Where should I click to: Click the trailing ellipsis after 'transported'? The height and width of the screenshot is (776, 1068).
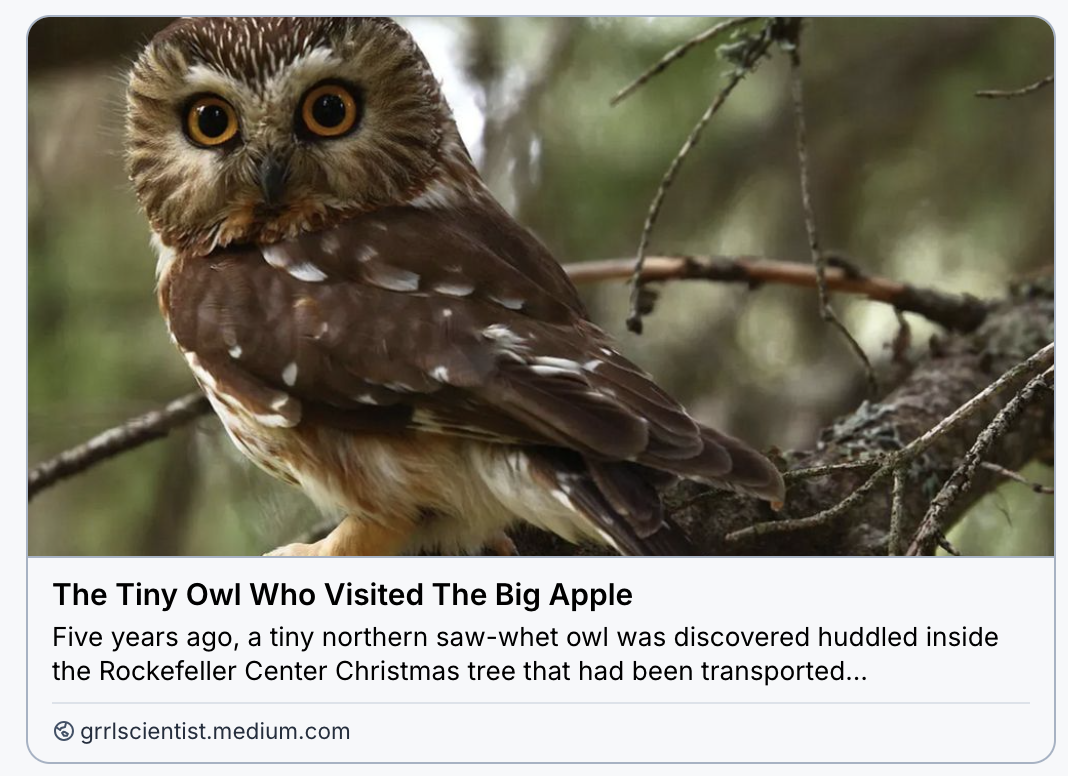pyautogui.click(x=857, y=671)
